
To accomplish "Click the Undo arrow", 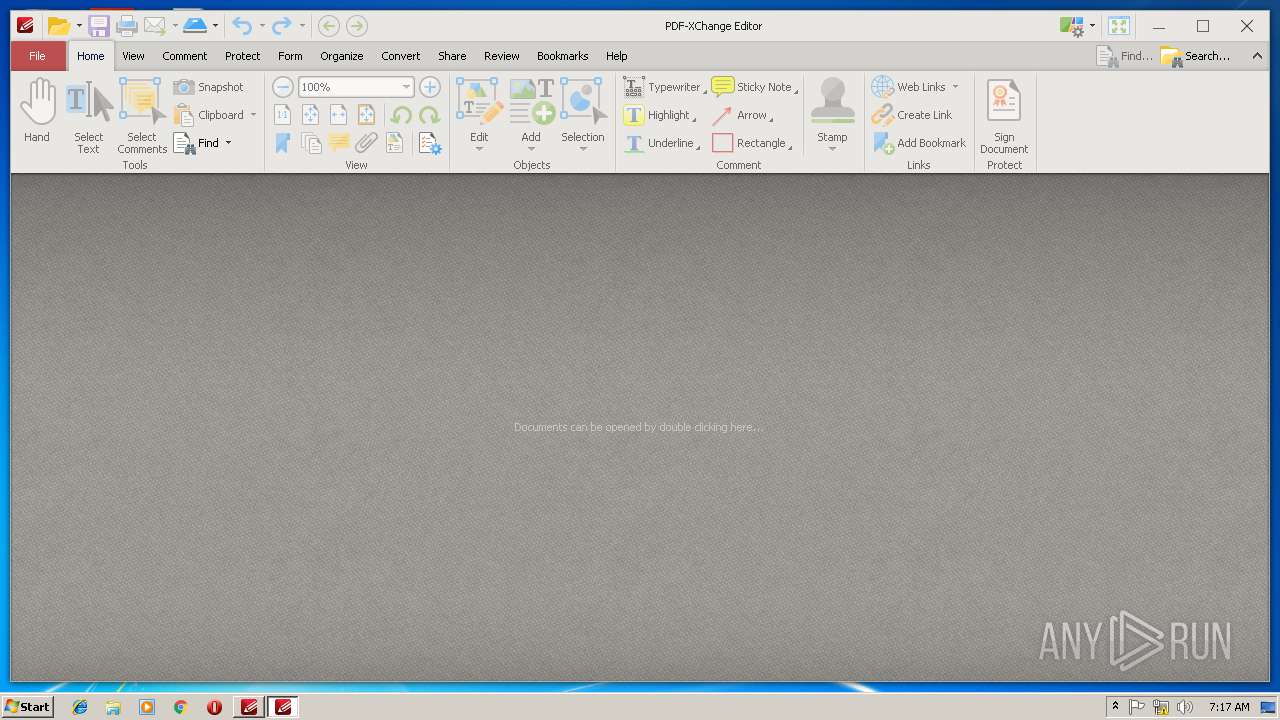I will click(241, 26).
